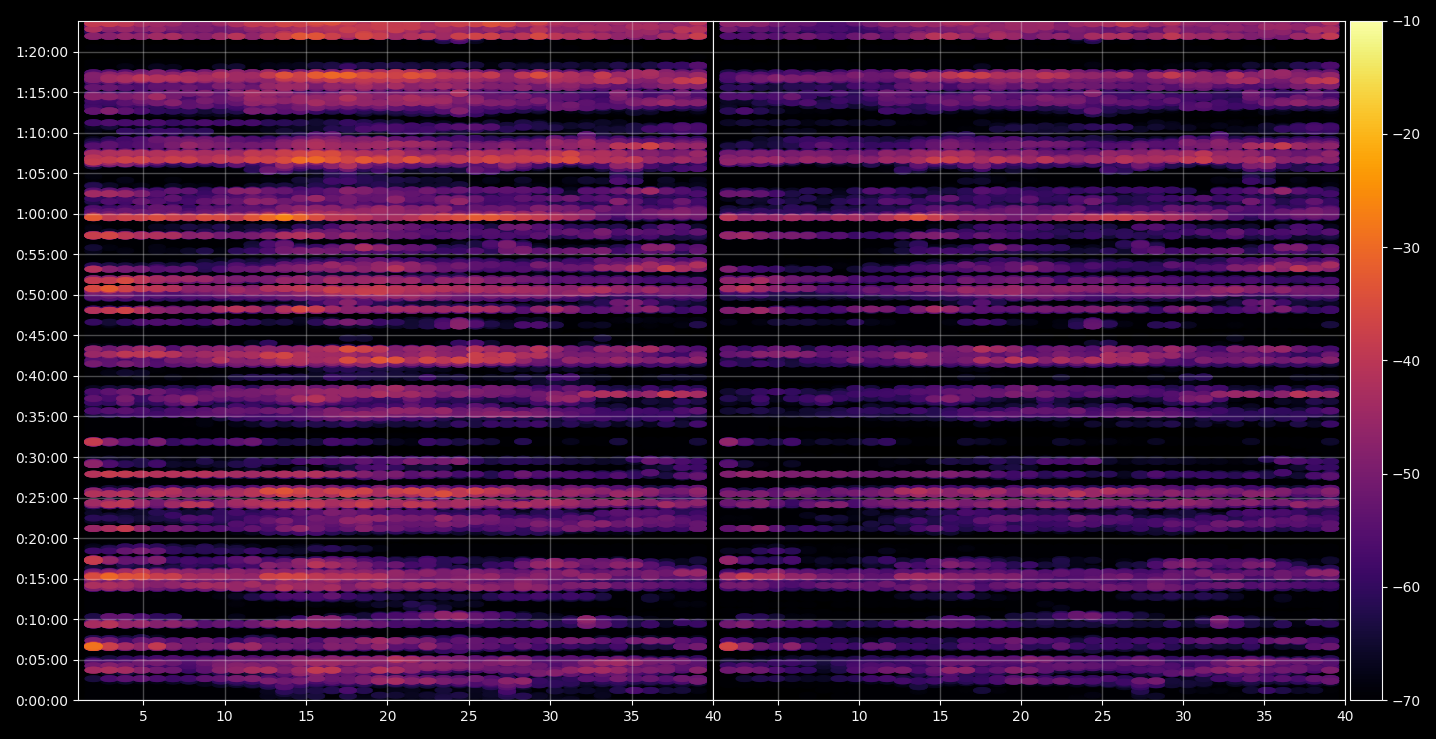Screen dimensions: 1436x739
Task: Click x-axis label 5 under right panel
Action: [777, 717]
